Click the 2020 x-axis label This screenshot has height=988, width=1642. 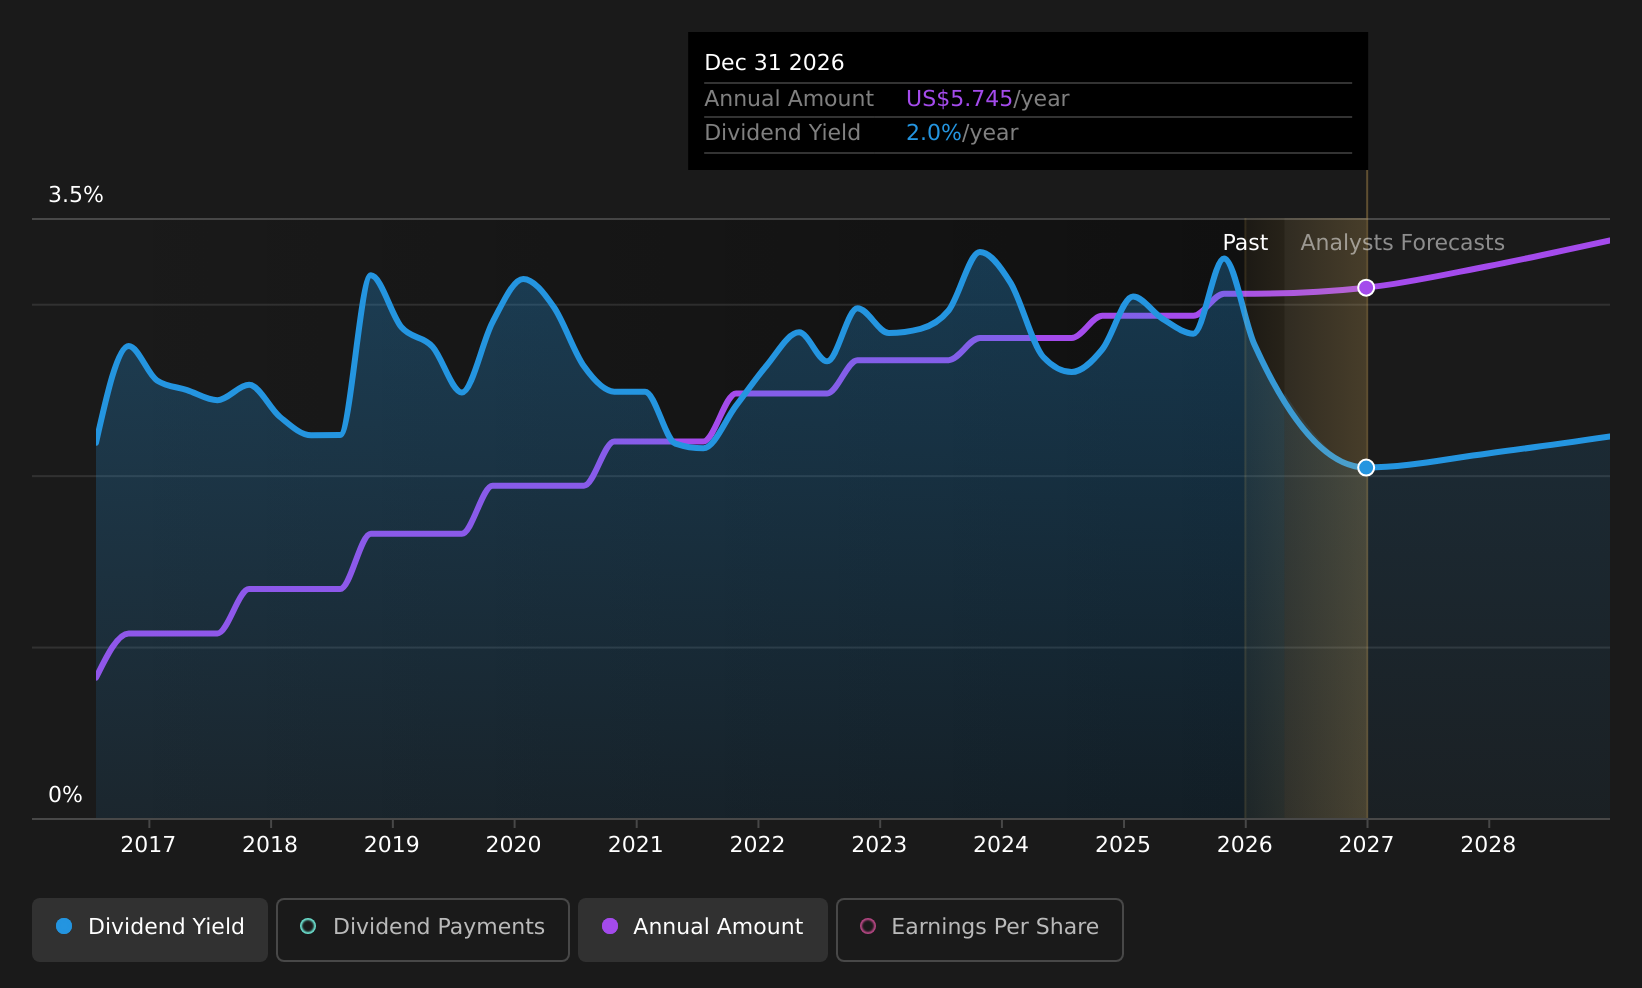pos(514,845)
